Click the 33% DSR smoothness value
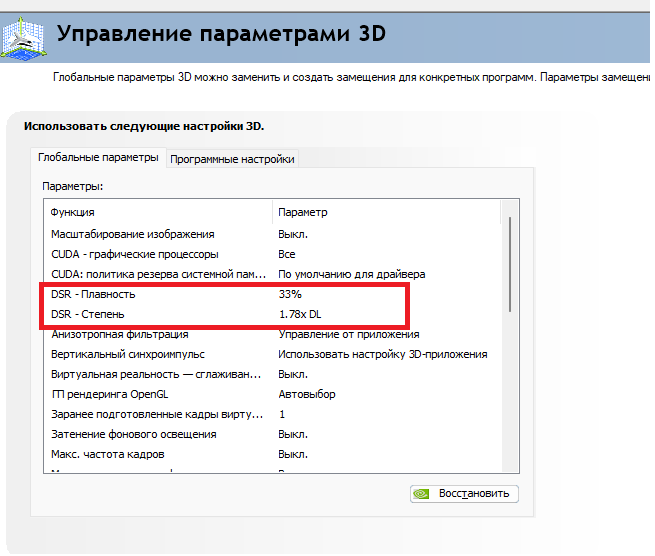Viewport: 655px width, 556px height. pyautogui.click(x=290, y=295)
